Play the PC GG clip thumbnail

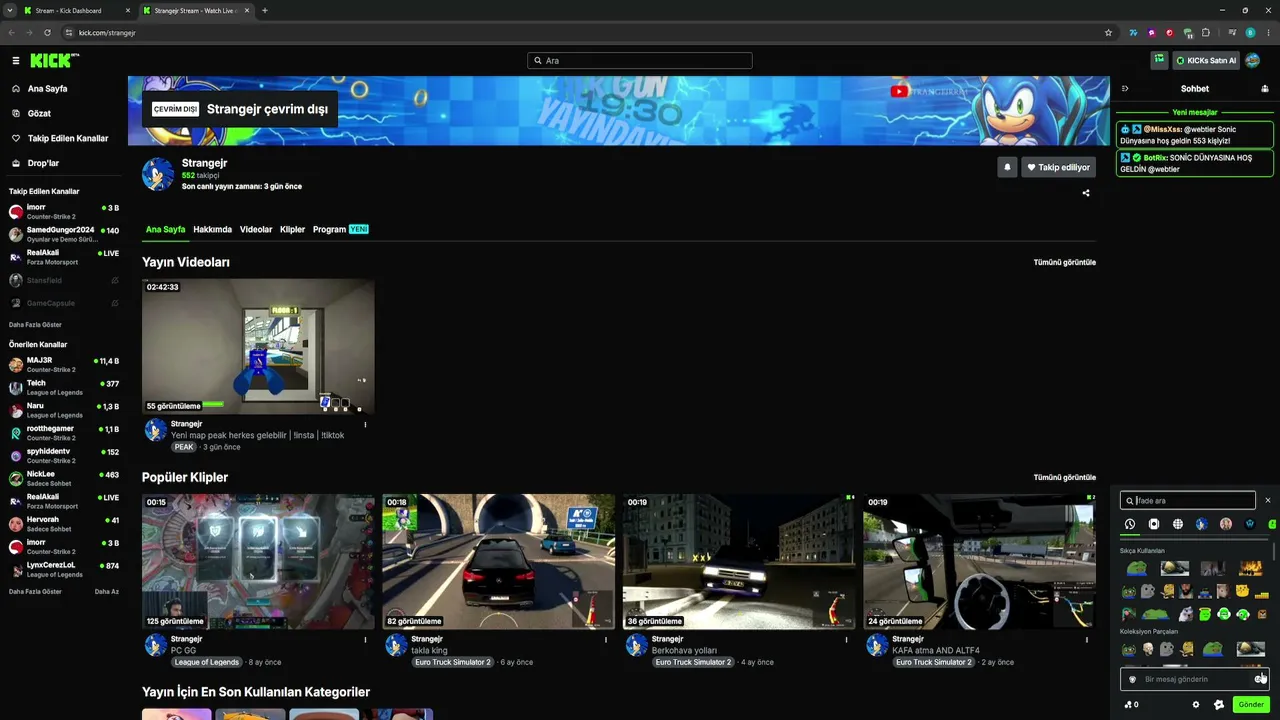pos(258,561)
